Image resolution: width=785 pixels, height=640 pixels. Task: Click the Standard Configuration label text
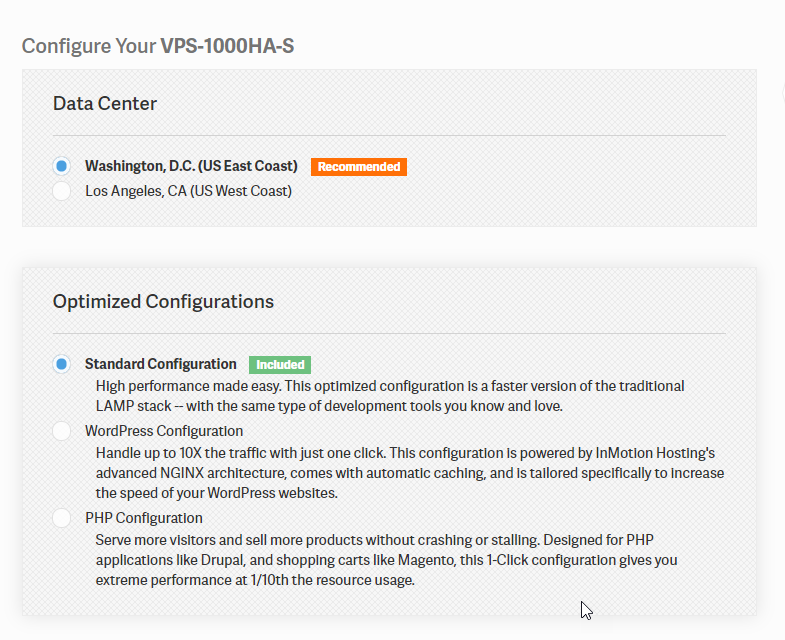161,364
